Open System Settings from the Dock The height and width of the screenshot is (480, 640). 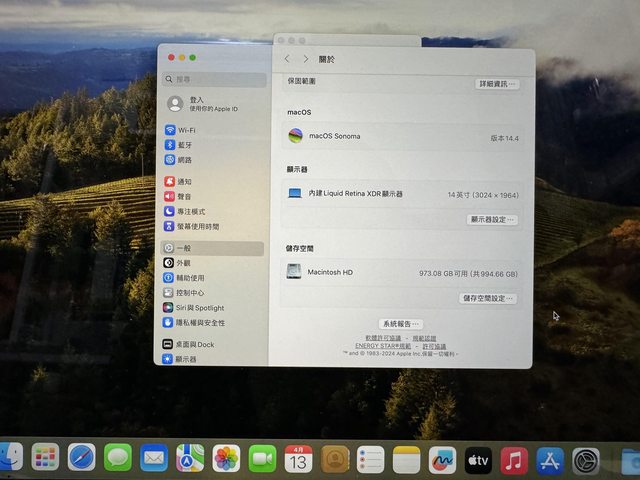(586, 462)
